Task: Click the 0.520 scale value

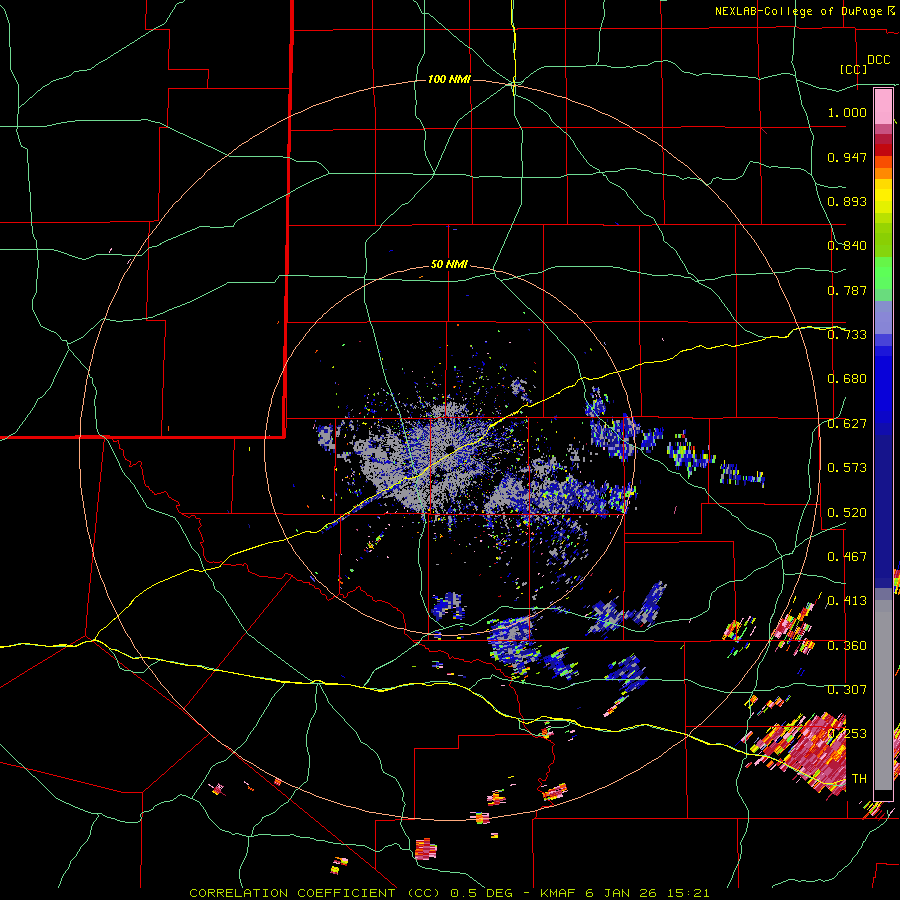Action: [x=847, y=513]
